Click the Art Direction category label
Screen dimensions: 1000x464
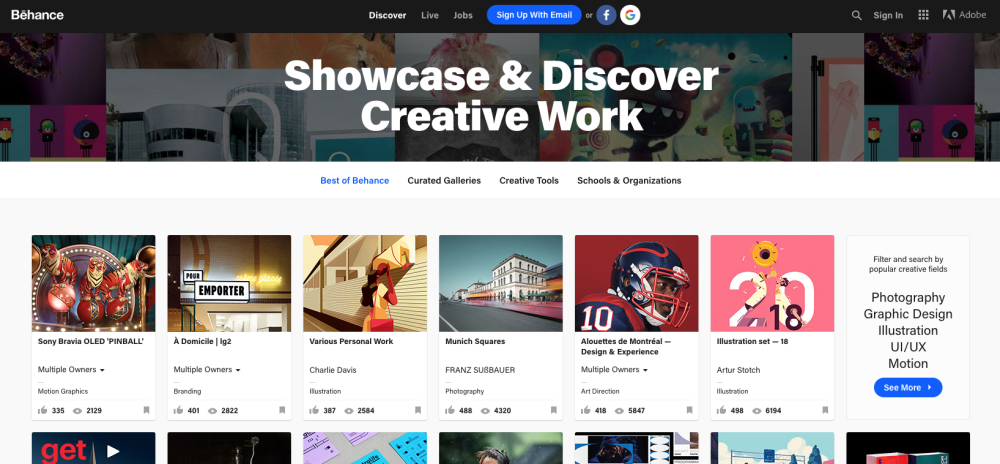[x=600, y=391]
